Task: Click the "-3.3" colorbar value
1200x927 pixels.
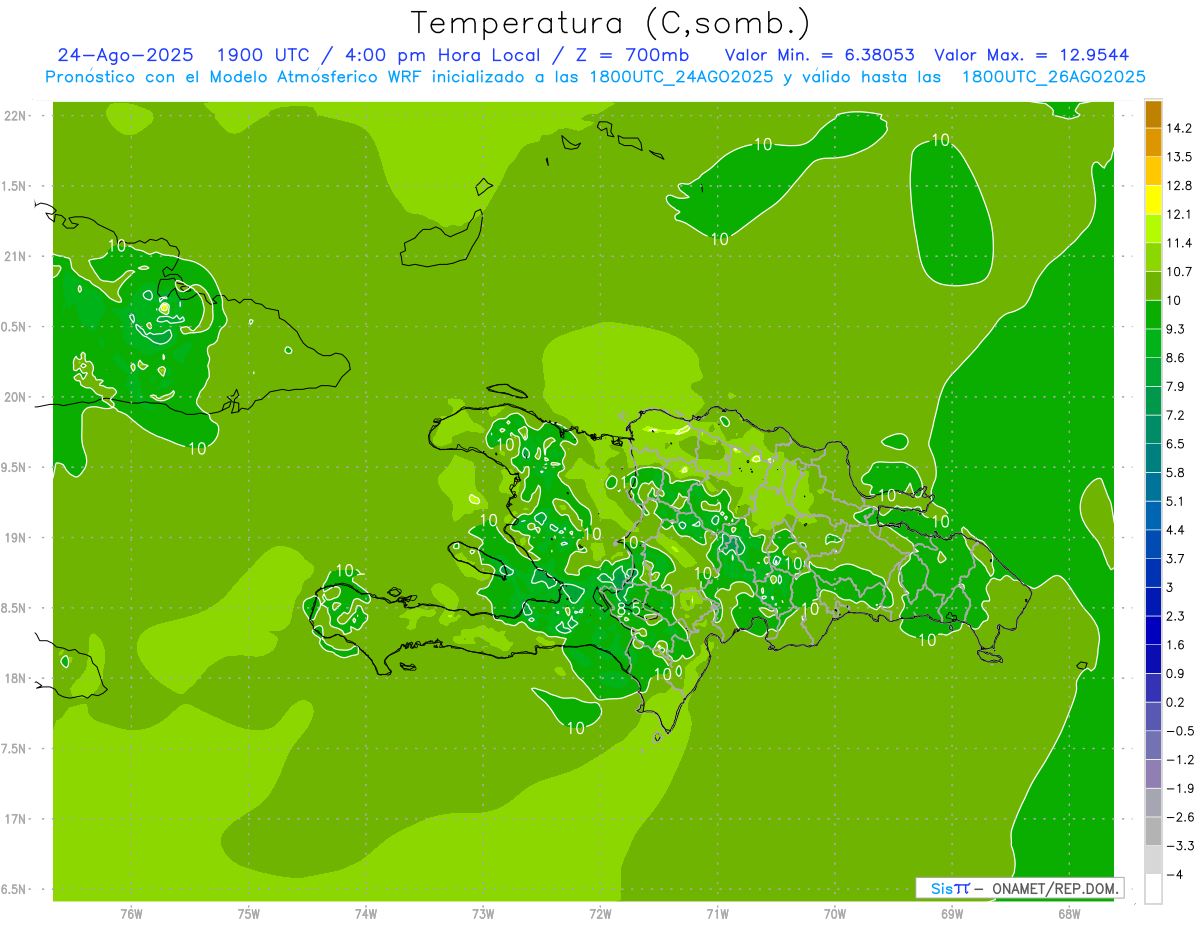Action: click(x=1180, y=846)
